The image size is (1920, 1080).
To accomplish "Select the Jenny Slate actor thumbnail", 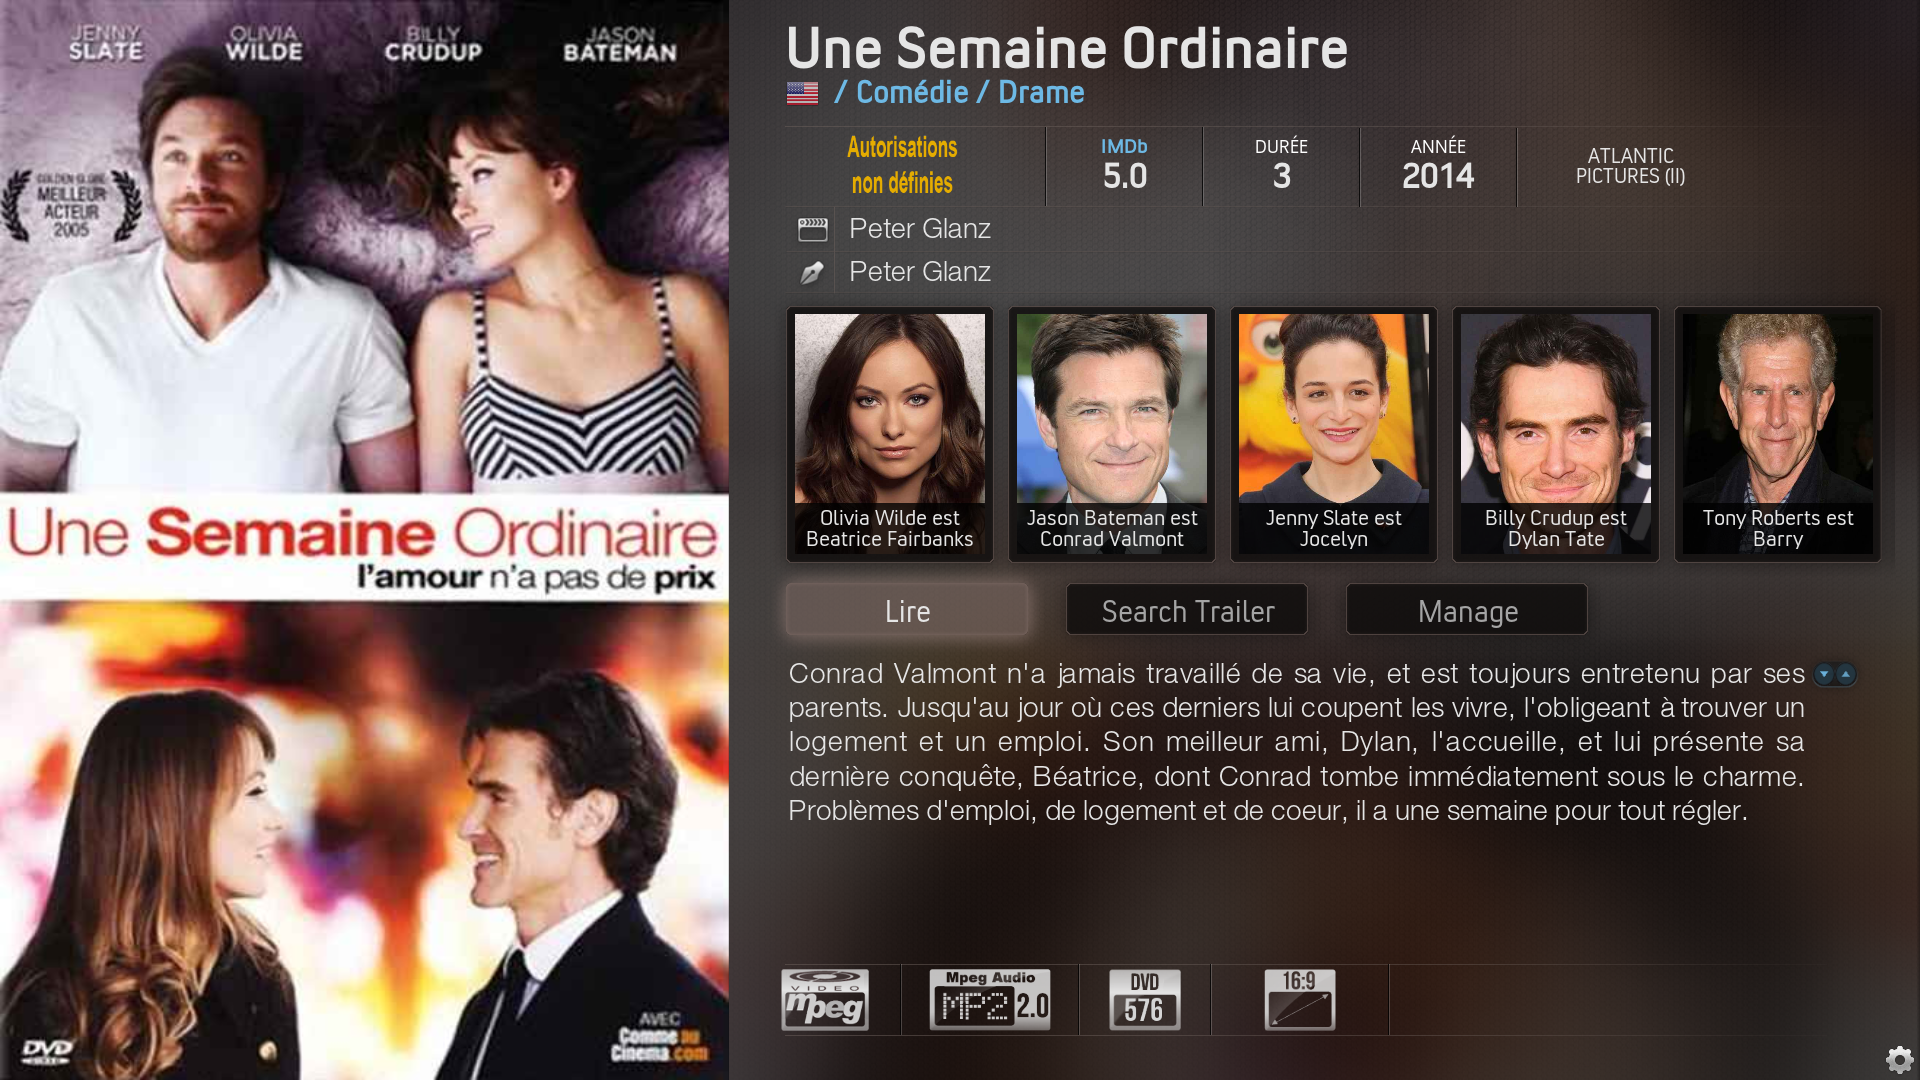I will click(1334, 434).
